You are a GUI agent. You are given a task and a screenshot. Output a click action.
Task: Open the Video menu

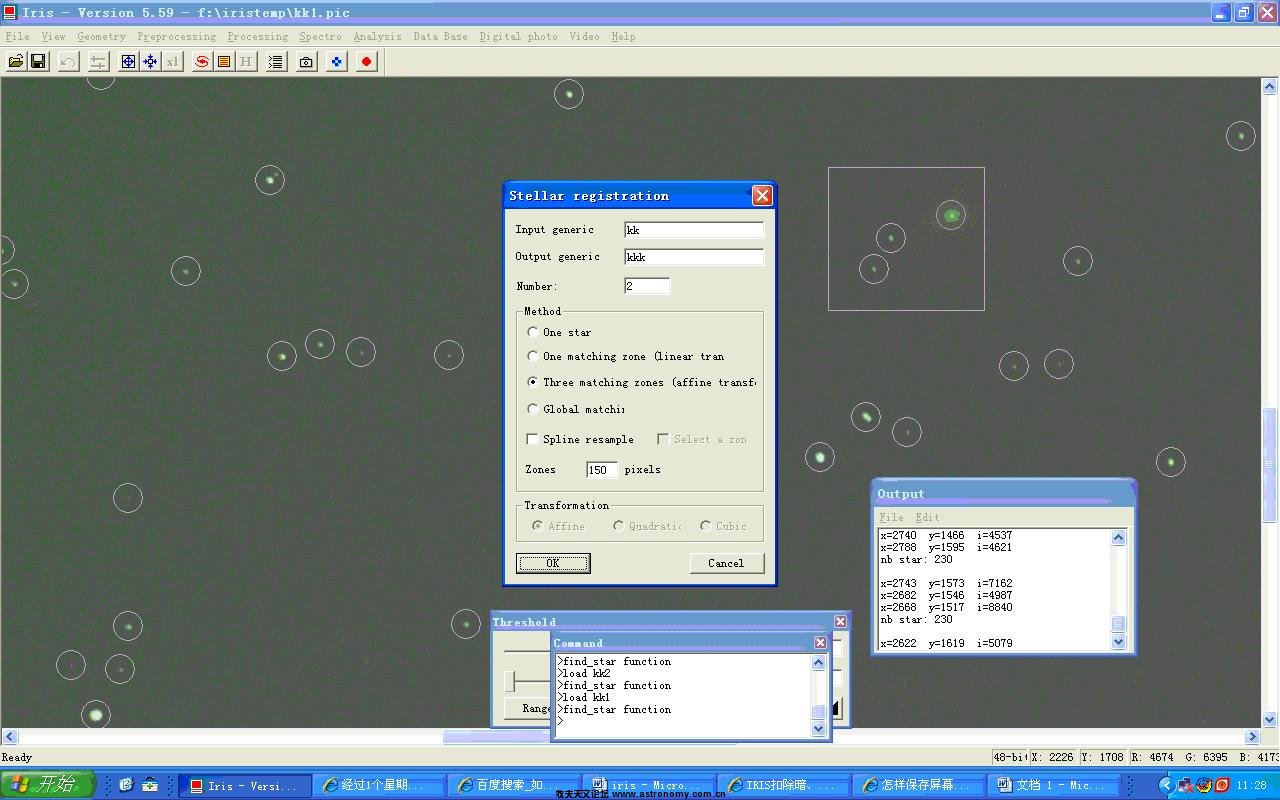click(584, 37)
